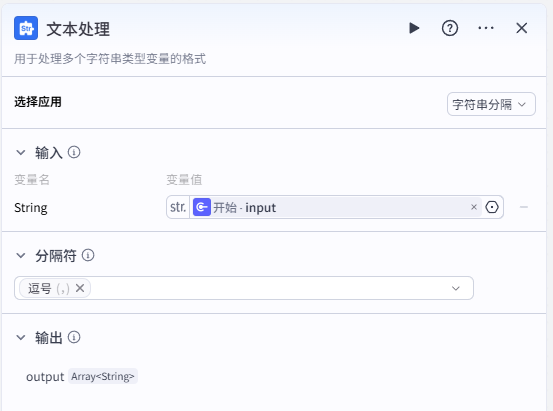Open the 字符串分隔 application dropdown
The width and height of the screenshot is (553, 411).
tap(491, 104)
